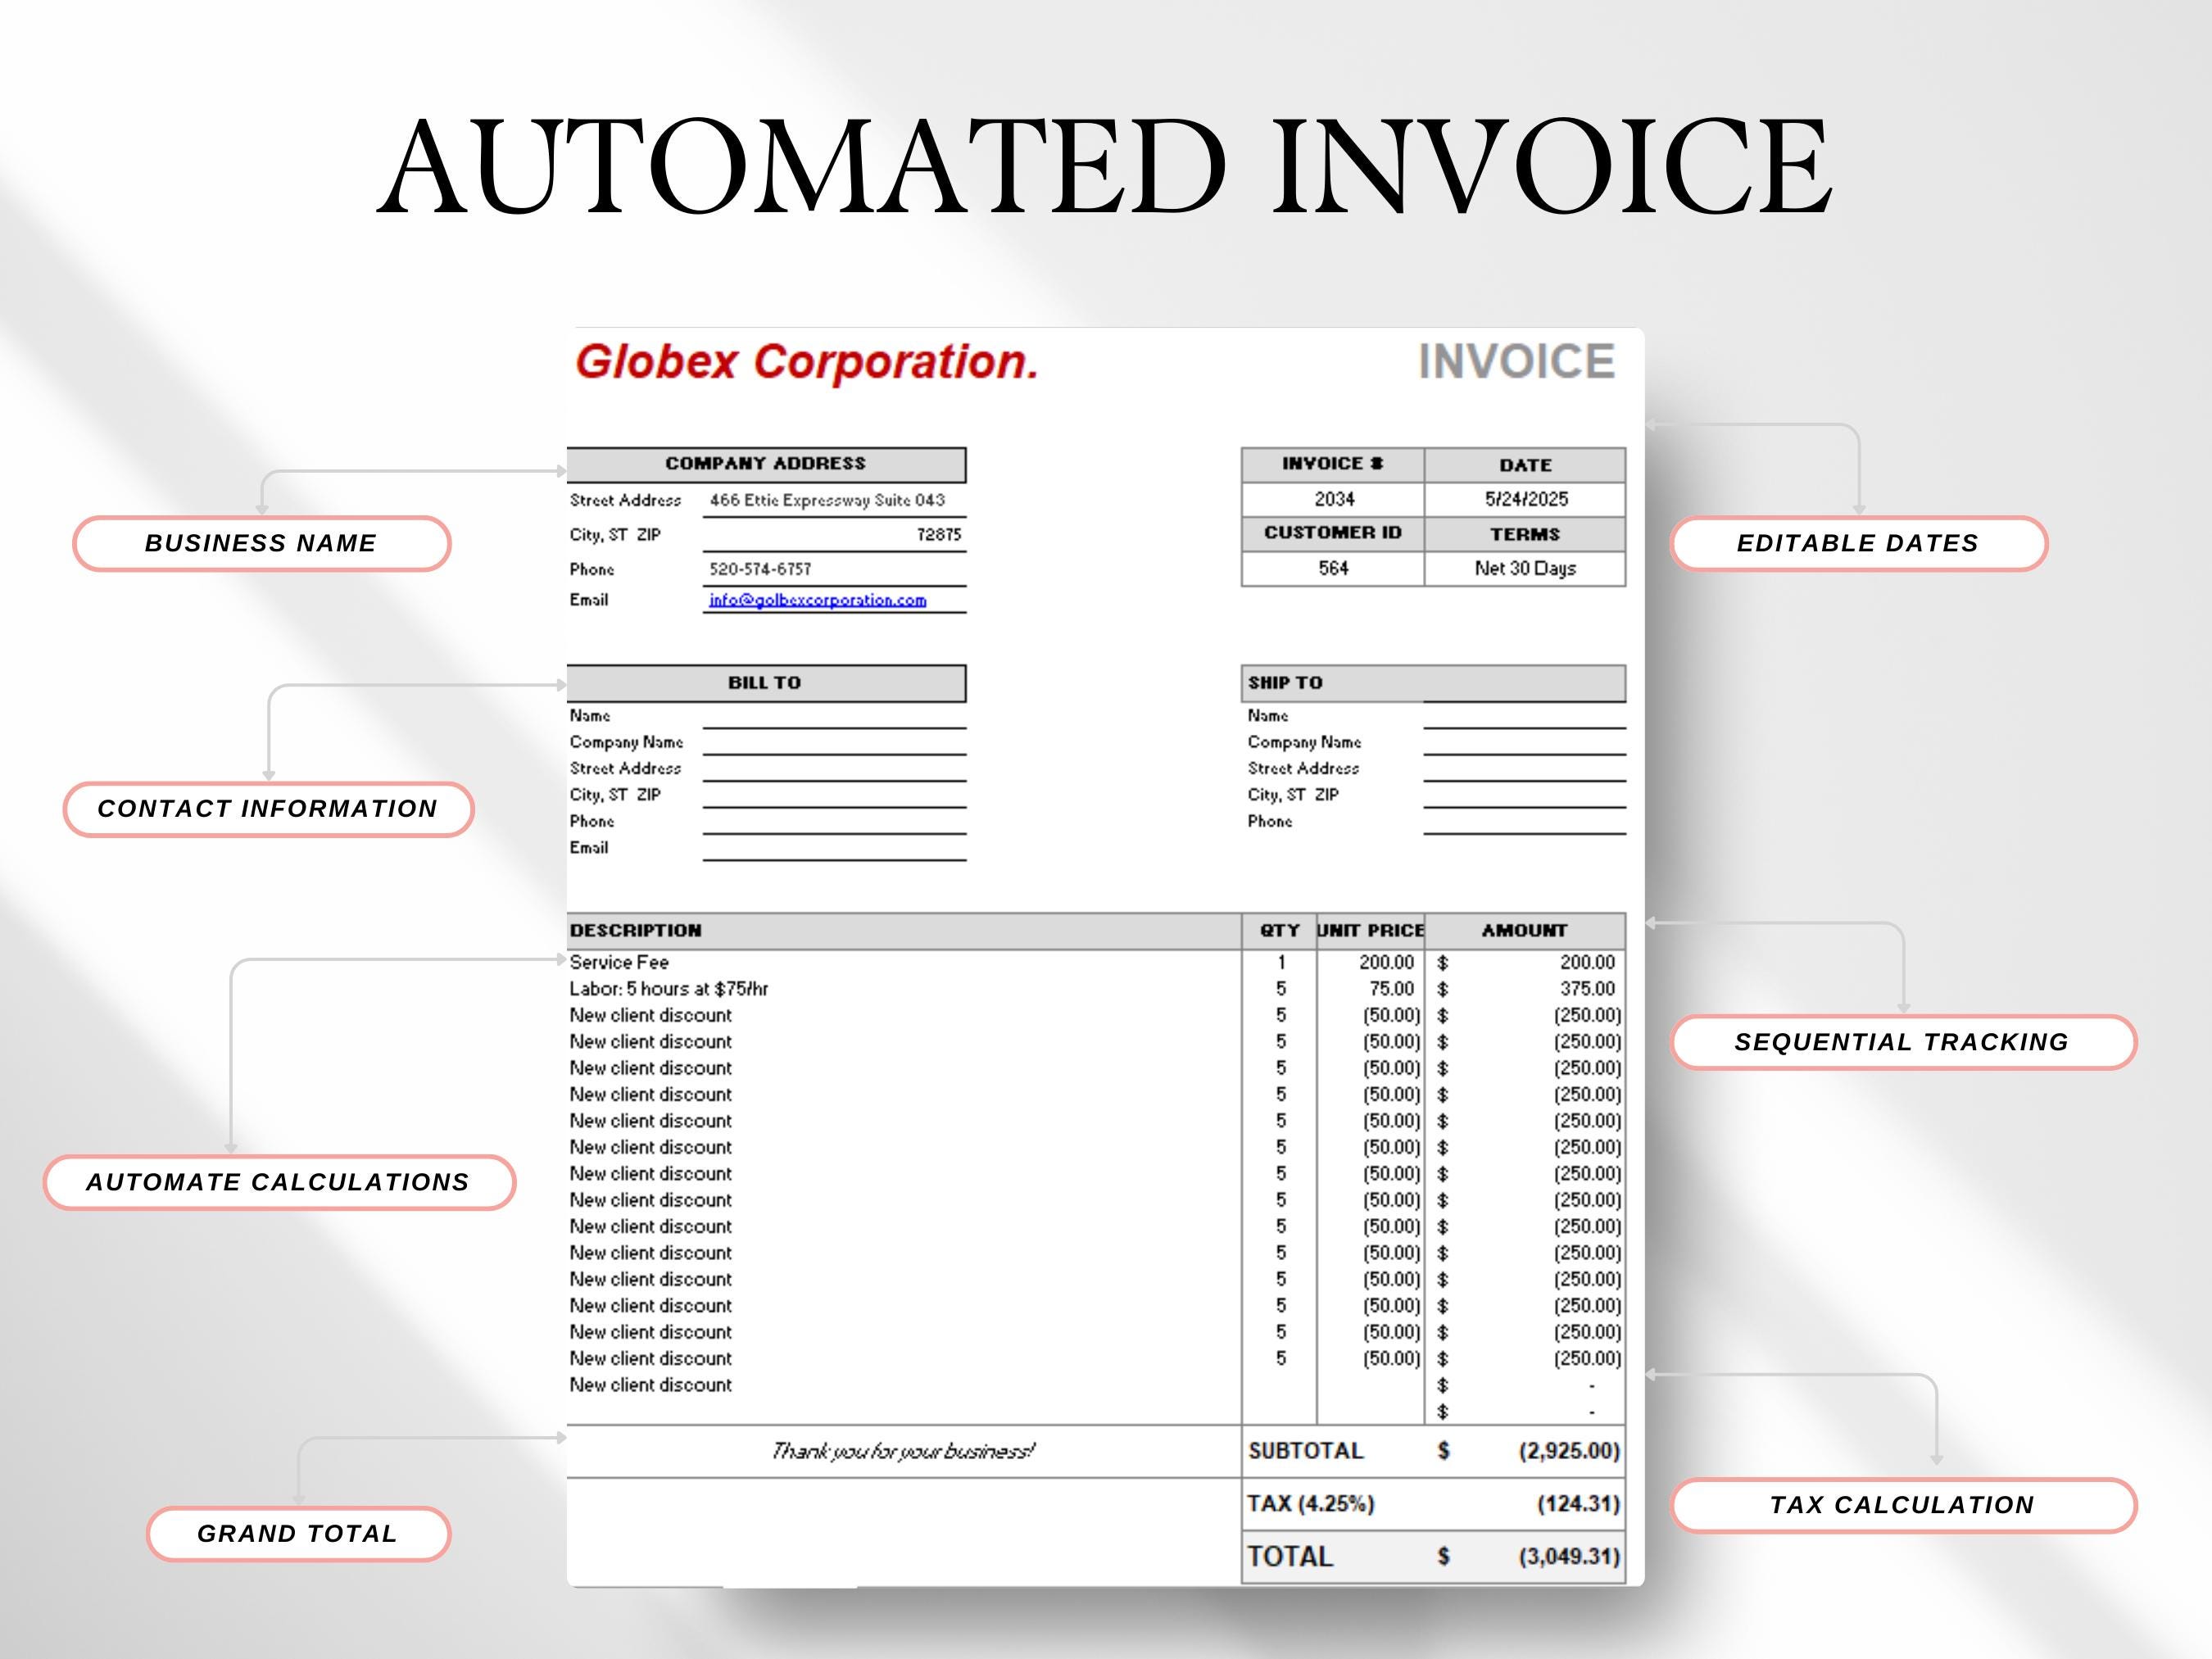Click the SEQUENTIAL TRACKING pill label

[x=1902, y=1042]
